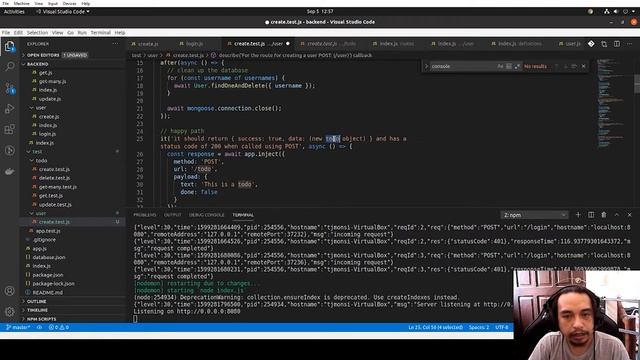Collapse the todo folder under test

(x=73, y=160)
